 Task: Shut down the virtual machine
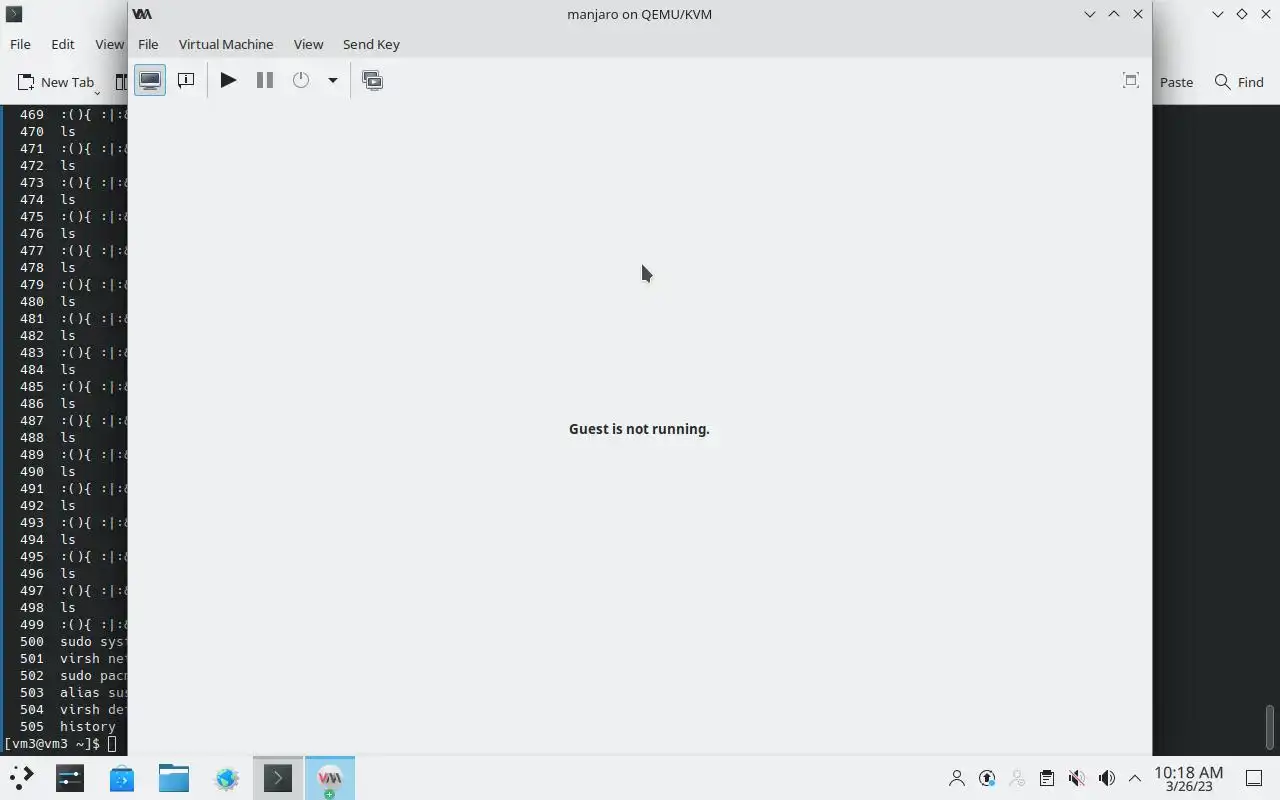[x=301, y=81]
